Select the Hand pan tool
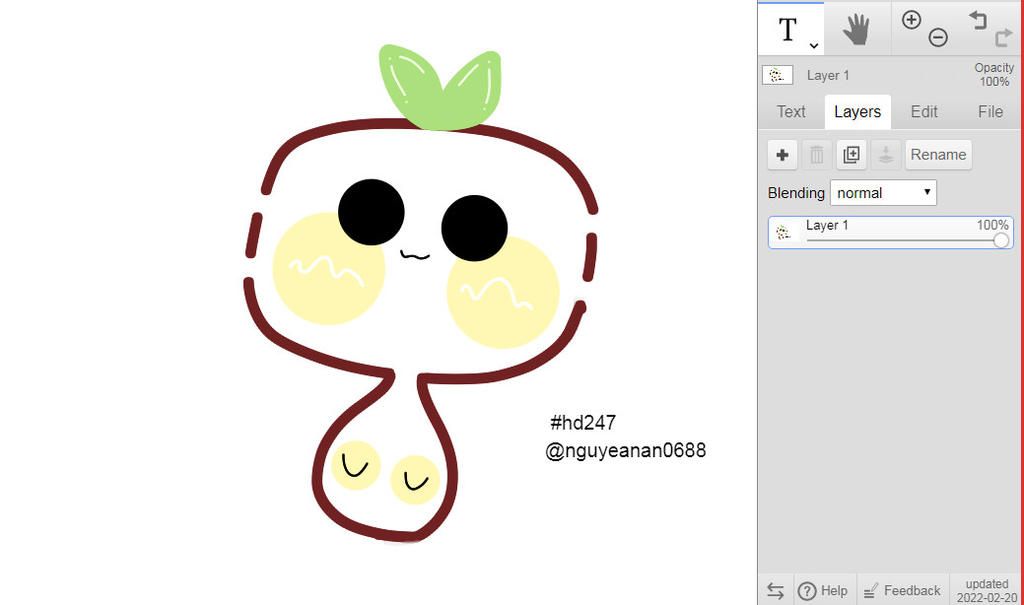The width and height of the screenshot is (1024, 605). click(856, 29)
